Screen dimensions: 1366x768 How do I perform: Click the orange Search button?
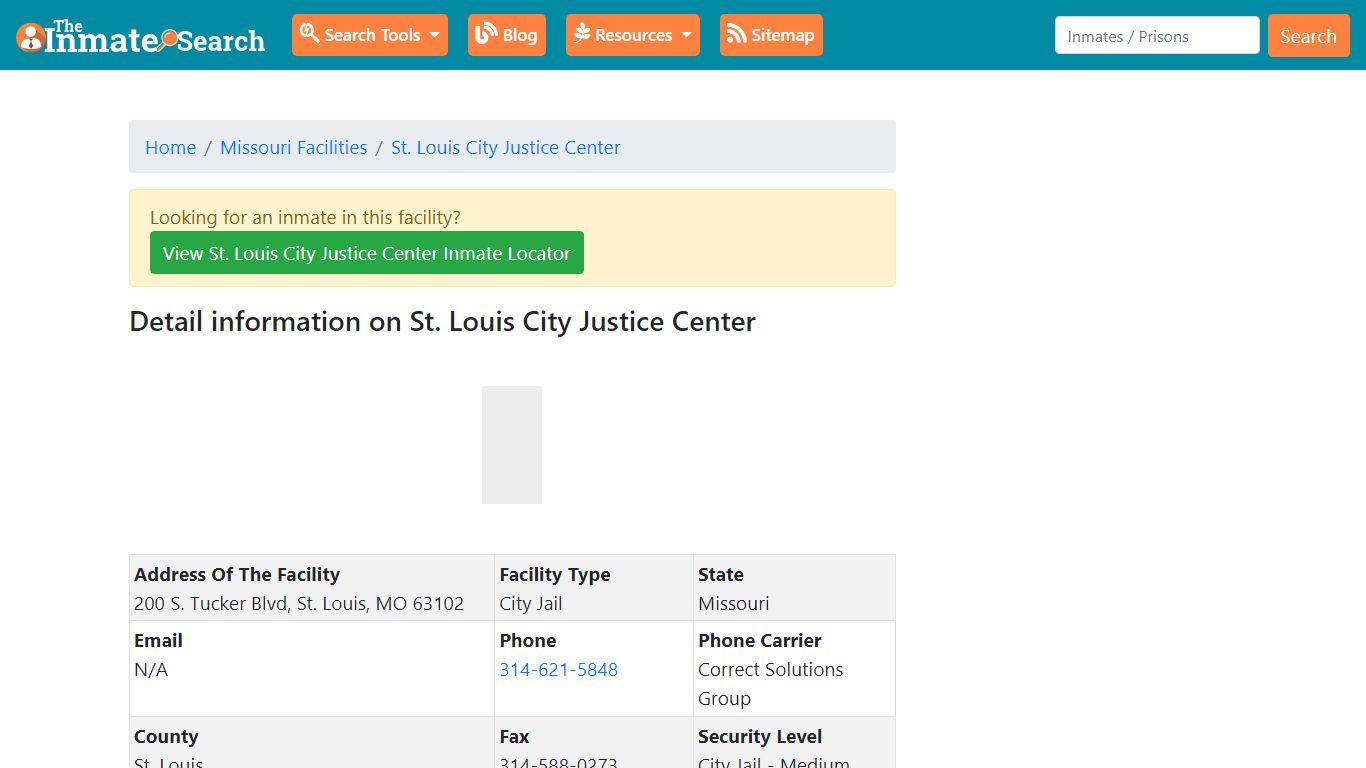tap(1308, 36)
